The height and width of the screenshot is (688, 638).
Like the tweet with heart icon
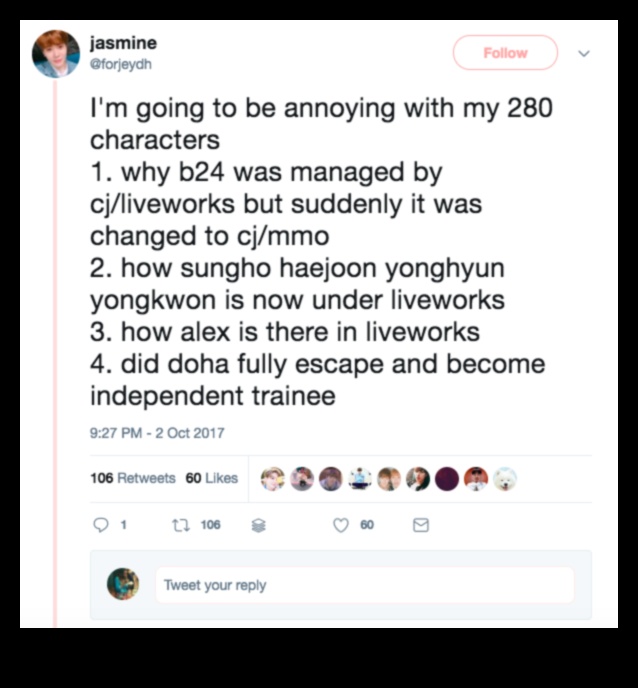[341, 525]
